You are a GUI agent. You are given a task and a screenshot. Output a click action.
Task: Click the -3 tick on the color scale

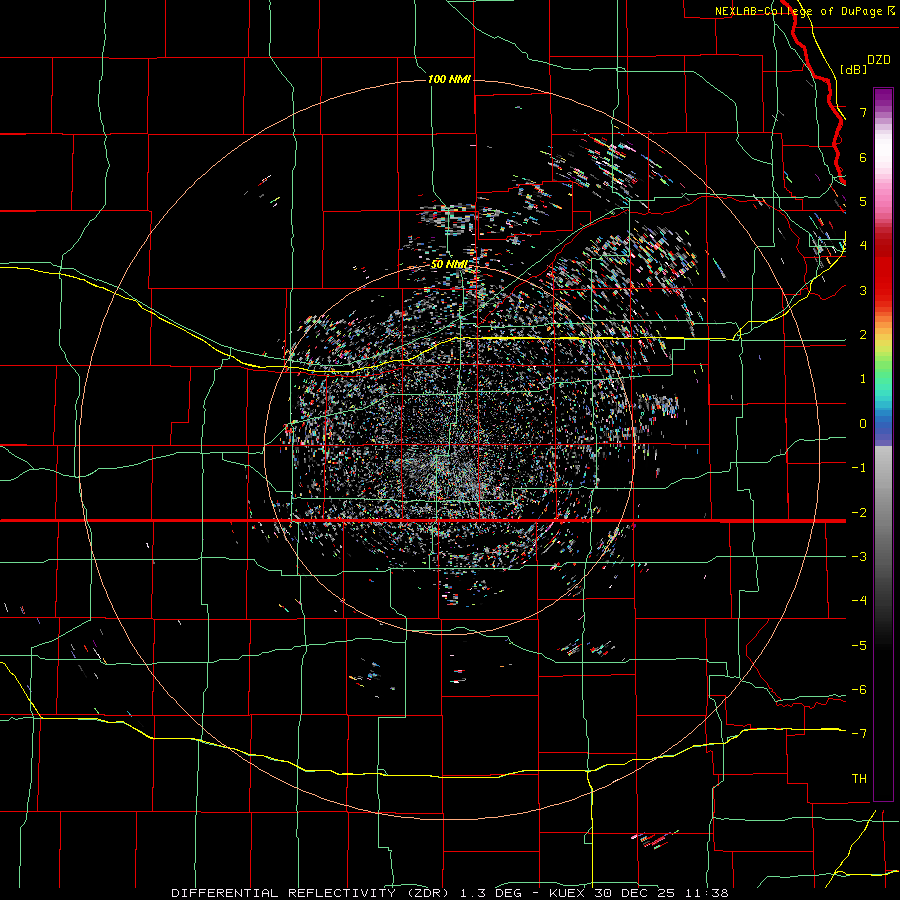859,556
